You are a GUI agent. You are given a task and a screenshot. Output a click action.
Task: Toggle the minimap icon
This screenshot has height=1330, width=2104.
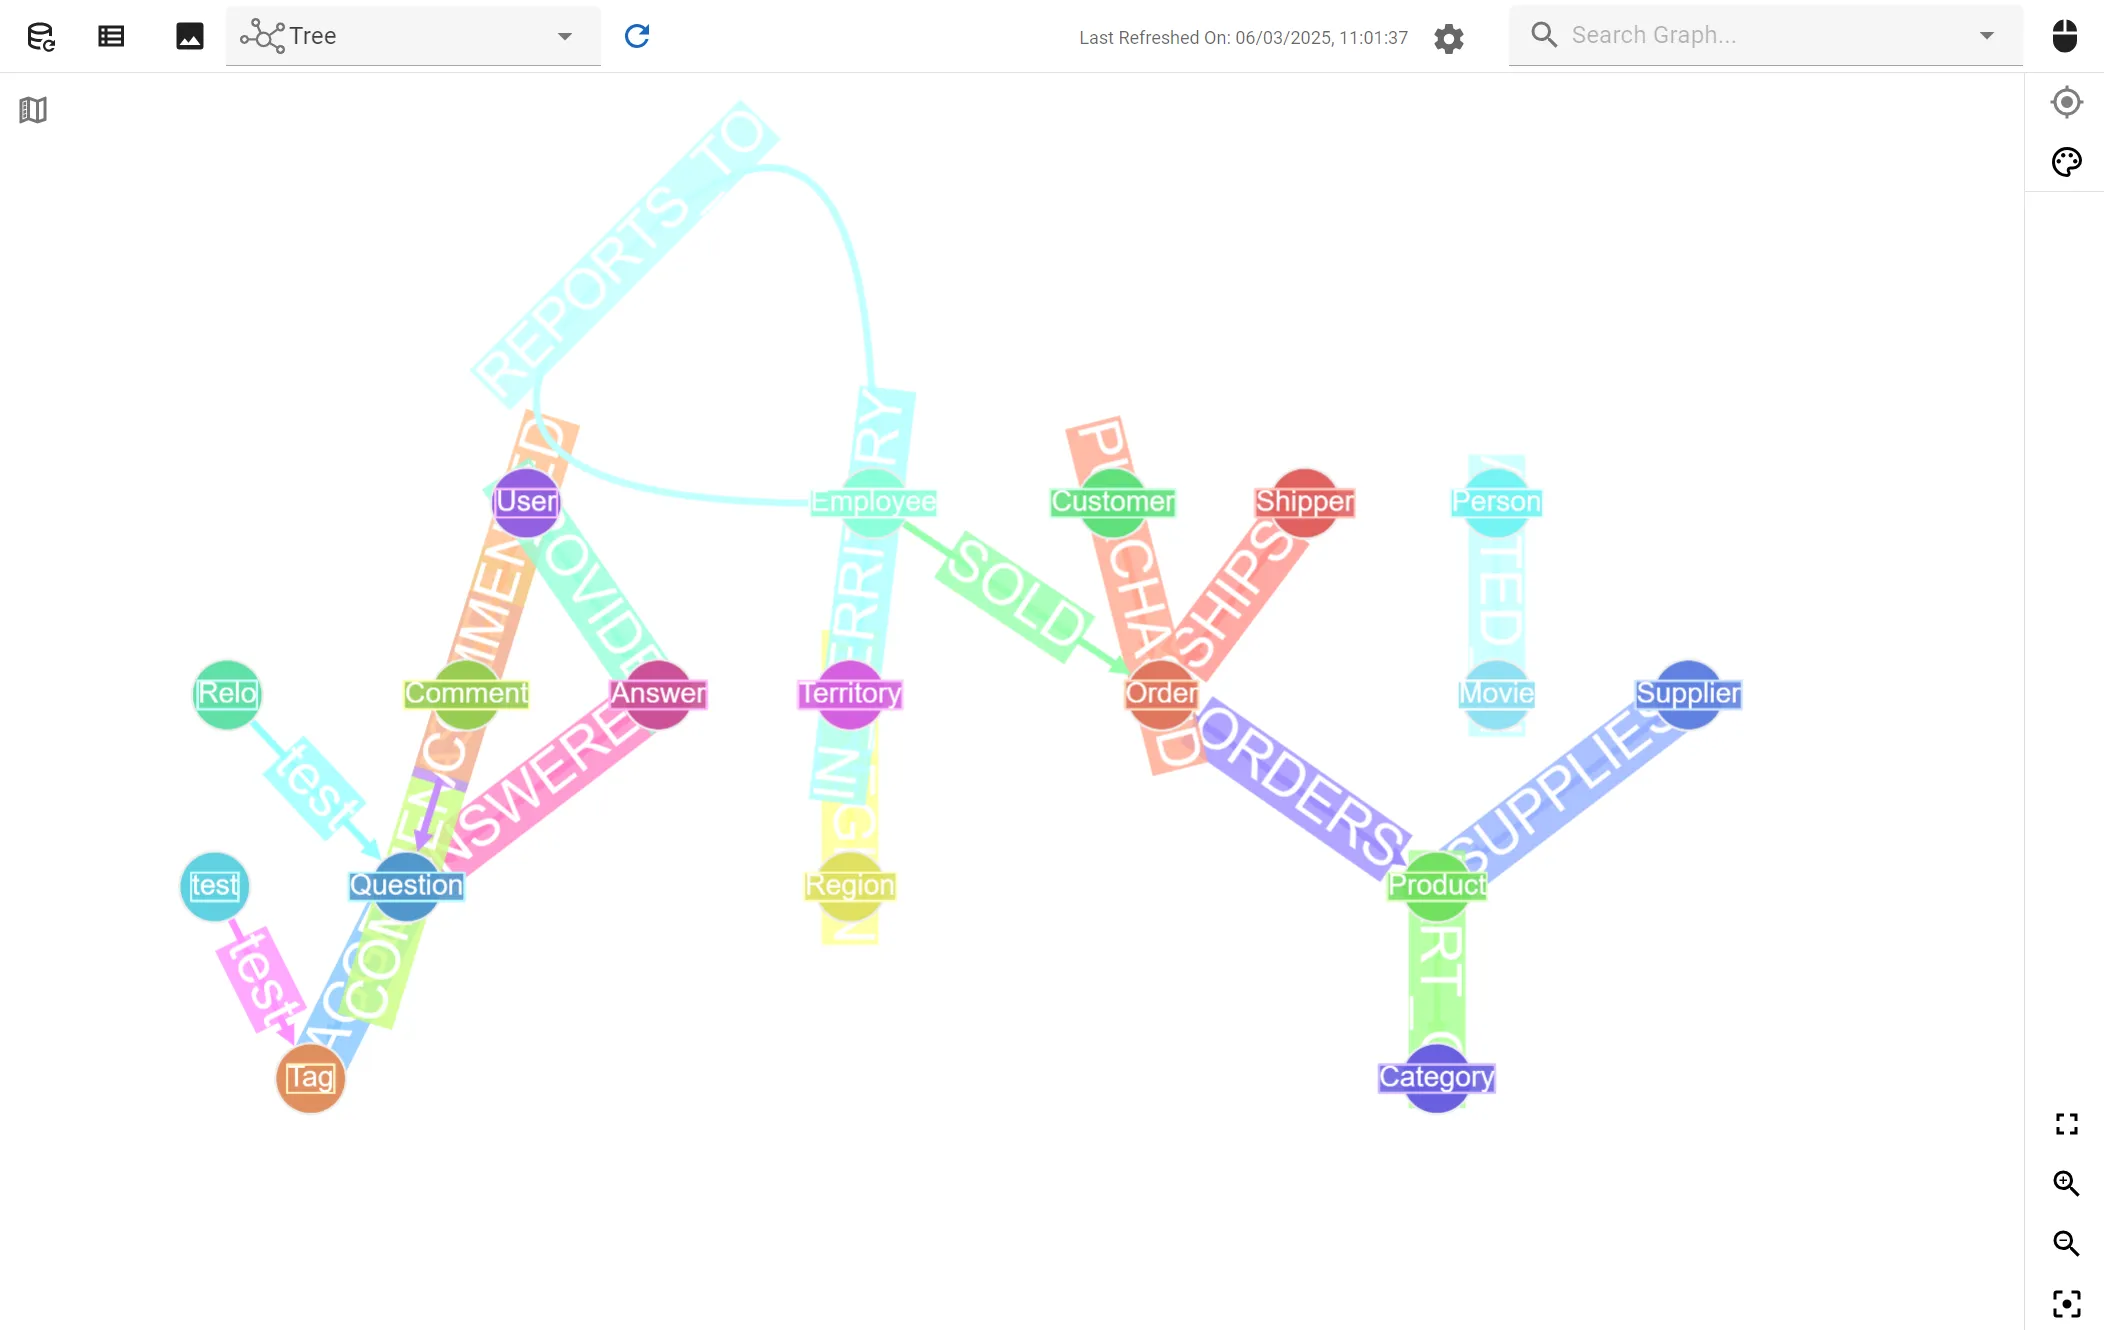[33, 110]
